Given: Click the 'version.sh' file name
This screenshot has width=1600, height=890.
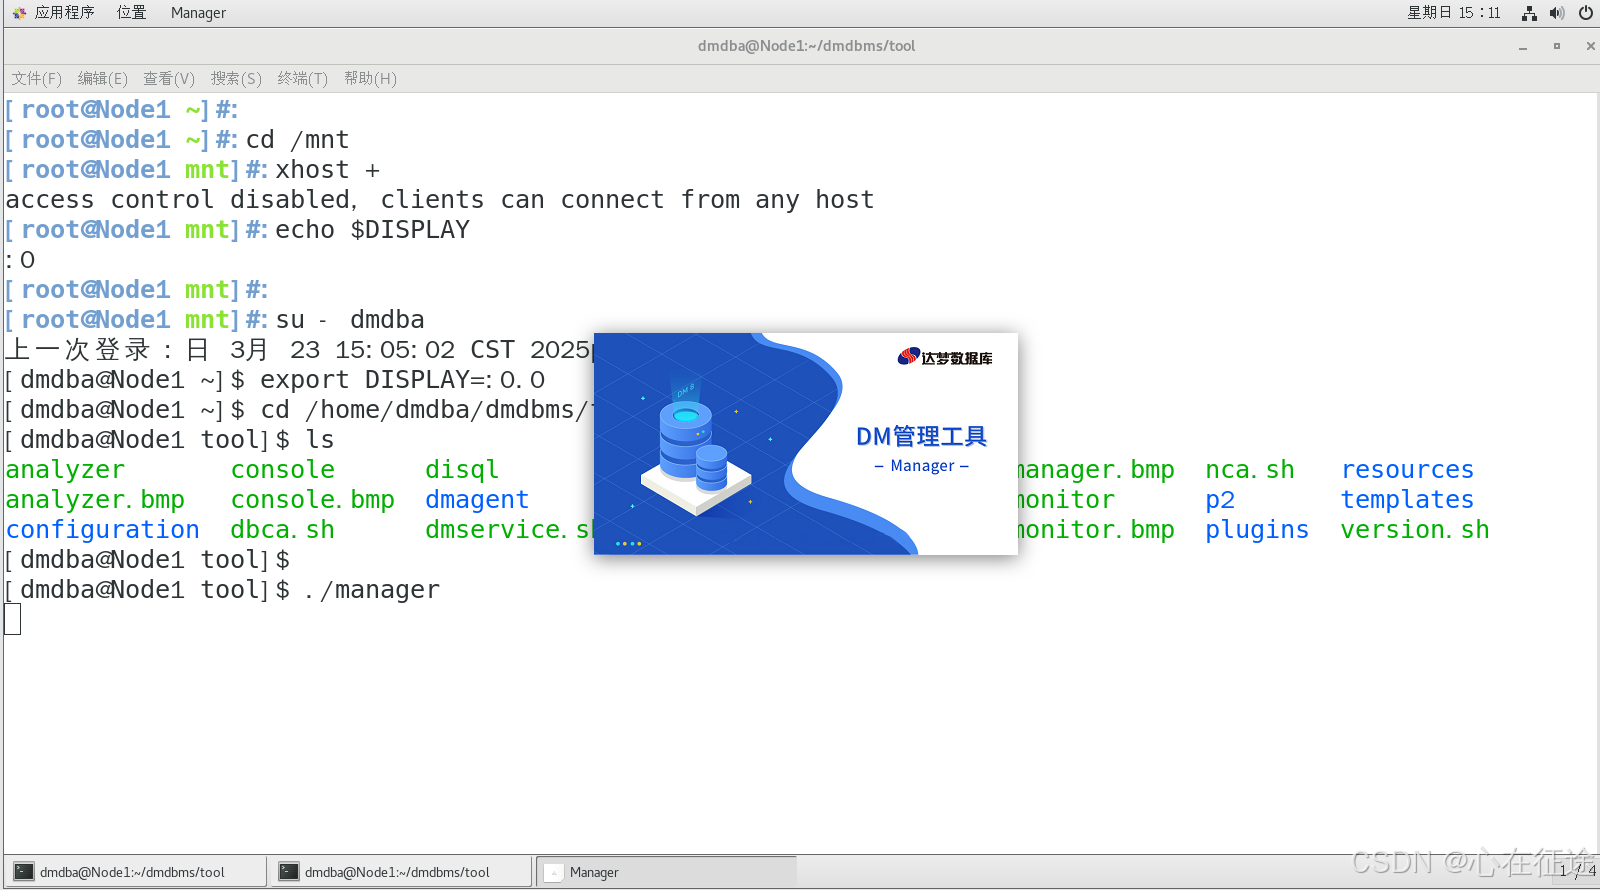Looking at the screenshot, I should 1415,530.
